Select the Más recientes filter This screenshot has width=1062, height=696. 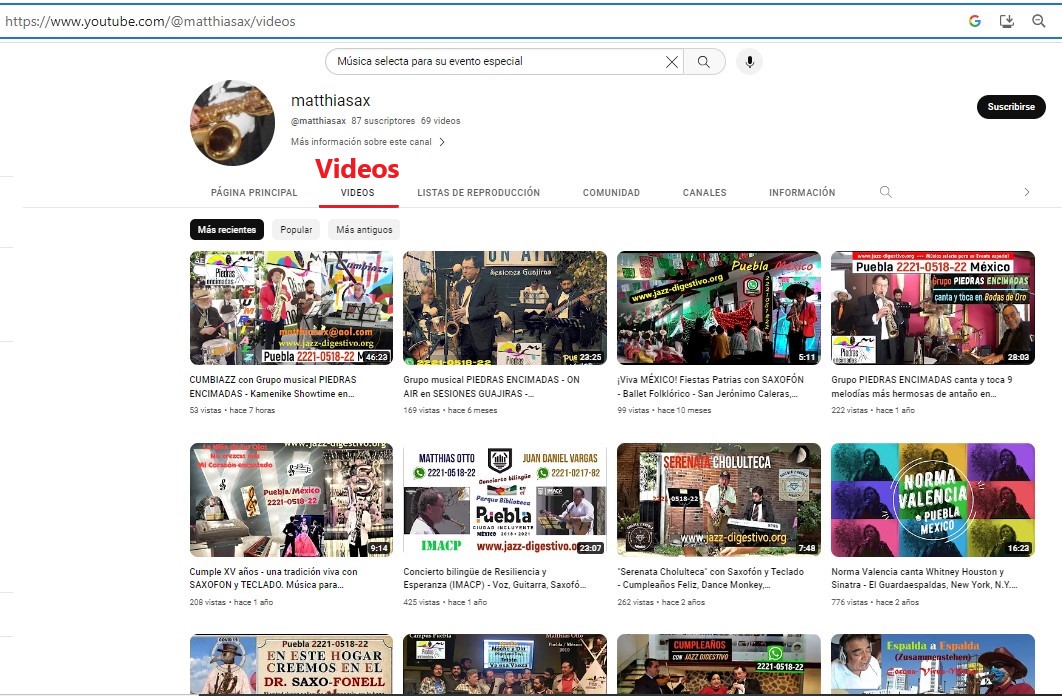227,230
